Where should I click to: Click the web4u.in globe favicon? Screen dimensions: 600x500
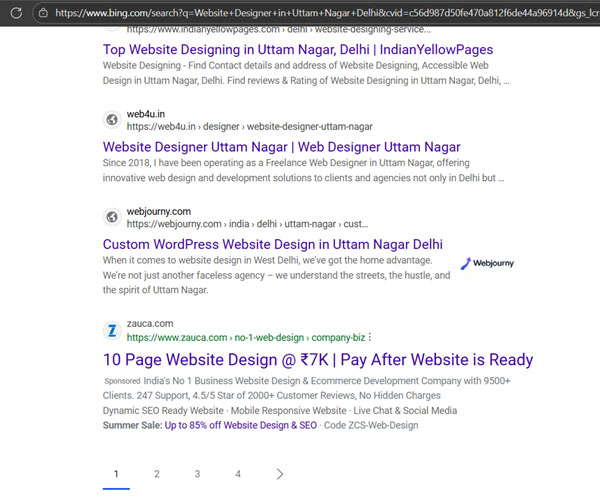(113, 121)
